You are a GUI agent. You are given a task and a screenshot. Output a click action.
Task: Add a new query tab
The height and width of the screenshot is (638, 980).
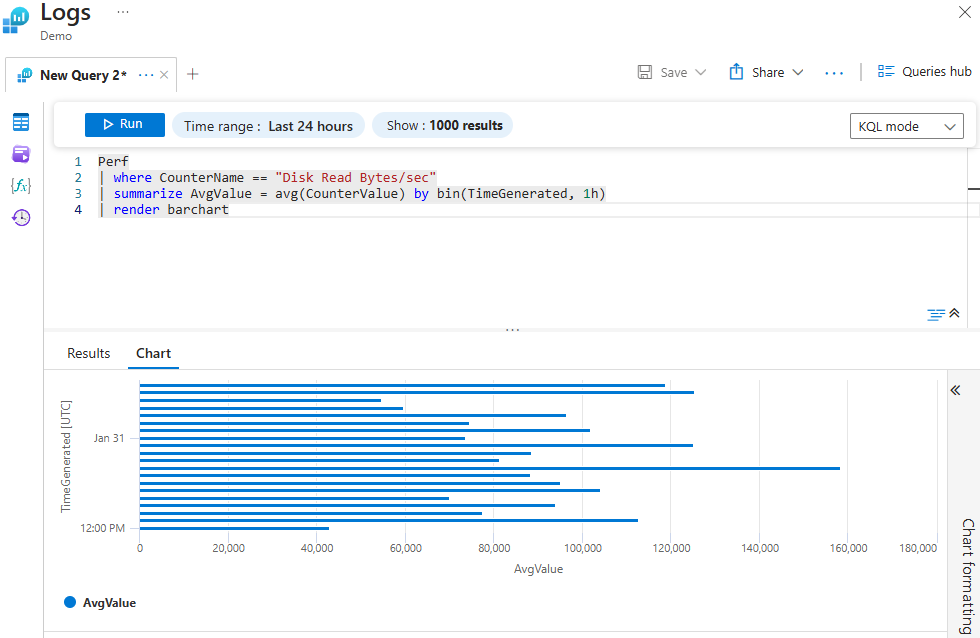[192, 74]
